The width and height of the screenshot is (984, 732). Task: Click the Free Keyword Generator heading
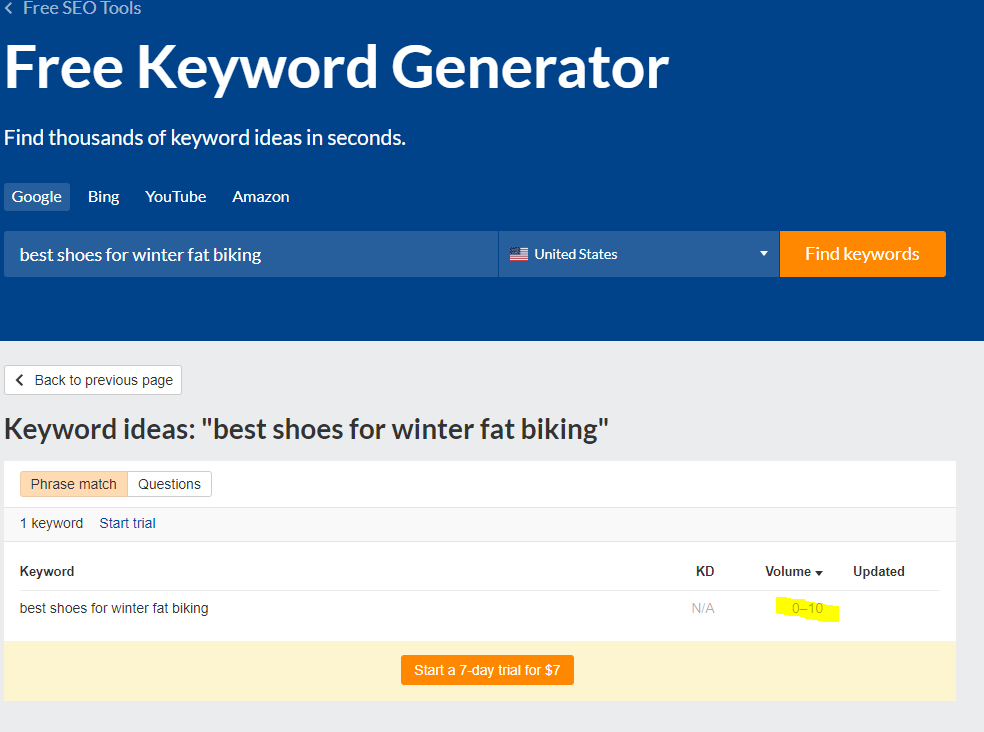337,67
